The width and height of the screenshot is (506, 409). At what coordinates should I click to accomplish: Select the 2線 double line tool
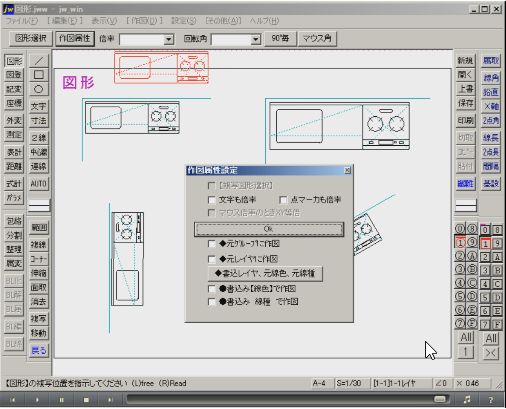click(39, 137)
